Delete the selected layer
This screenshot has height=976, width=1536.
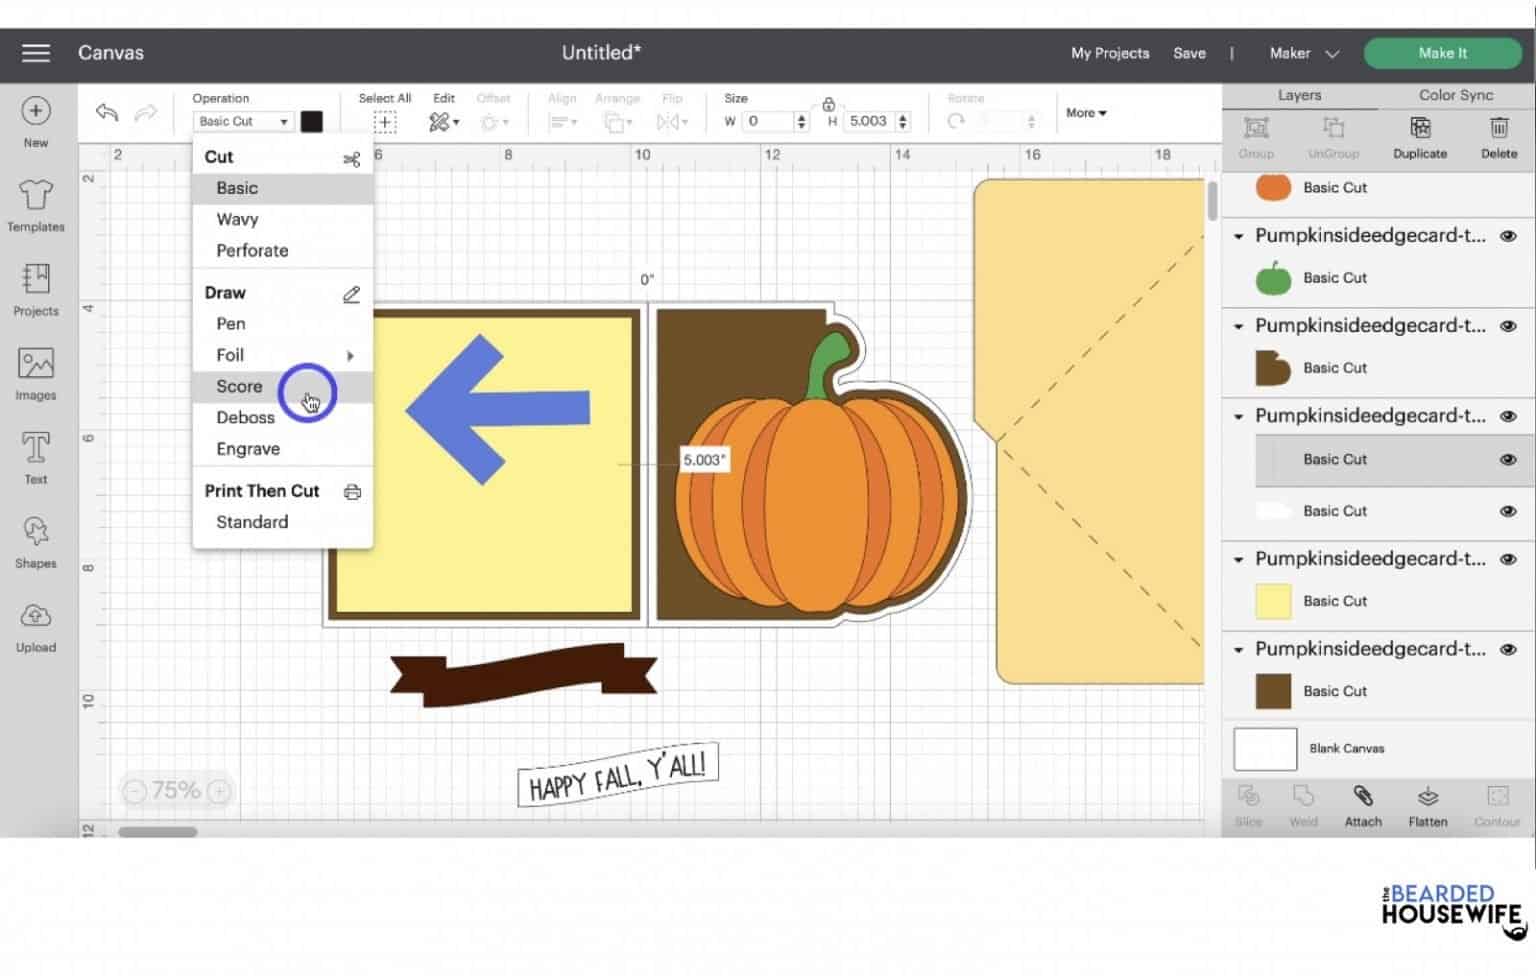point(1498,137)
